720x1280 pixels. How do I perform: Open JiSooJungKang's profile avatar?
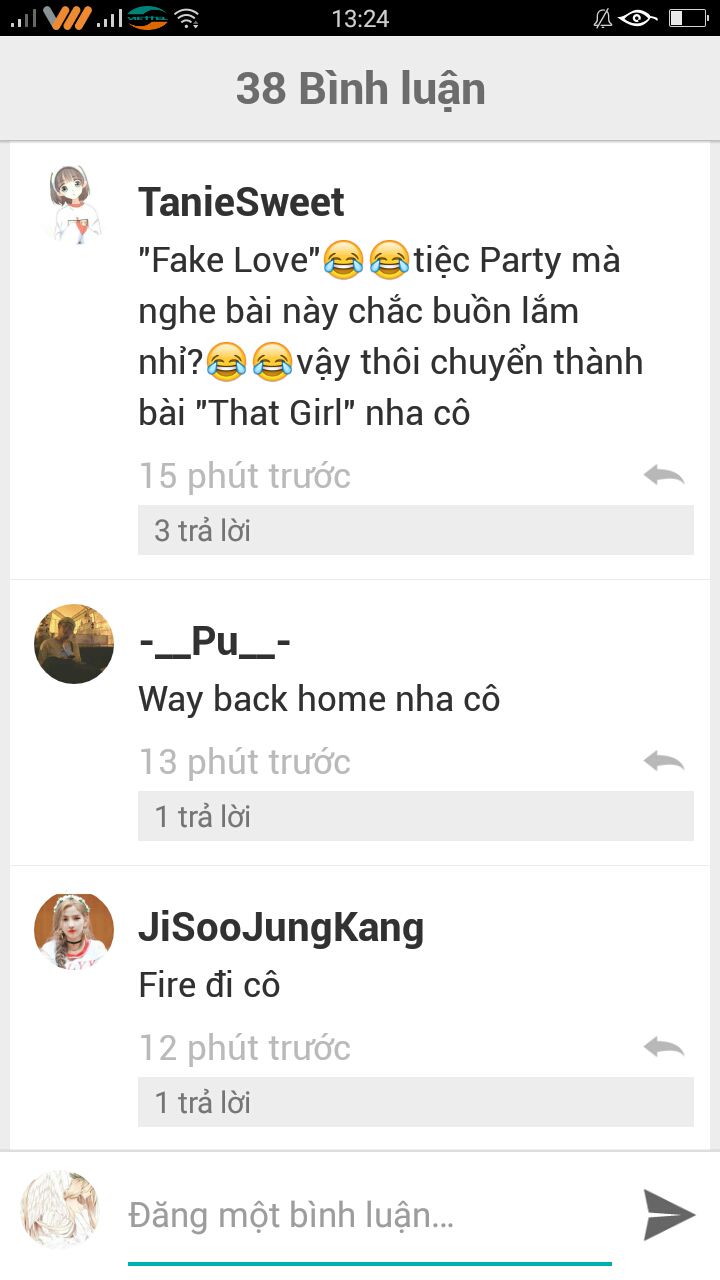pos(74,931)
